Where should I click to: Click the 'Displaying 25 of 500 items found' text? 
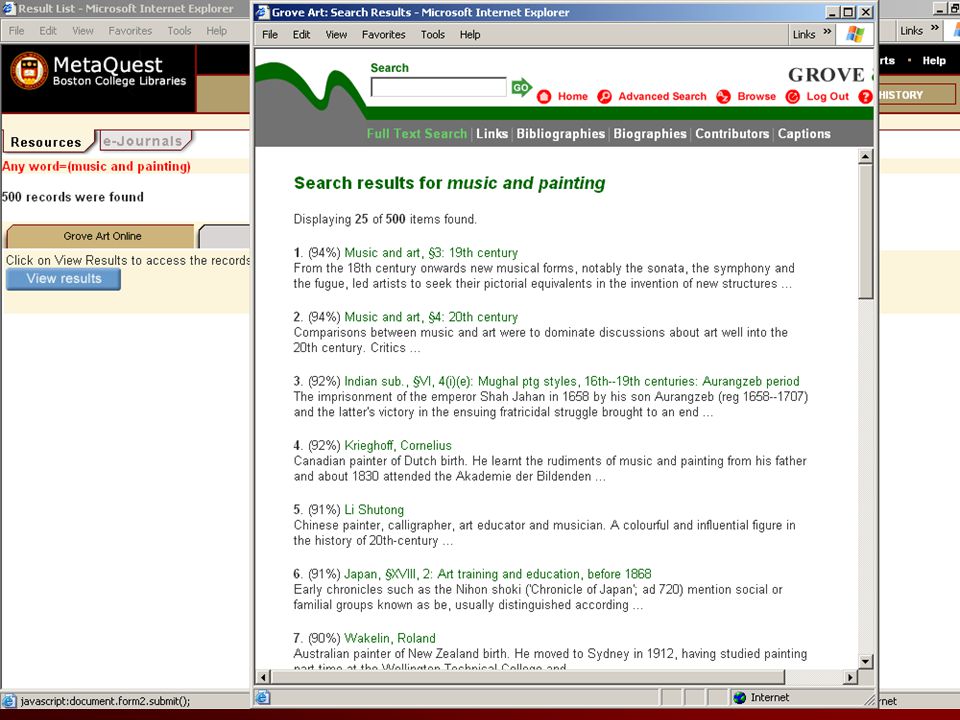pos(385,219)
